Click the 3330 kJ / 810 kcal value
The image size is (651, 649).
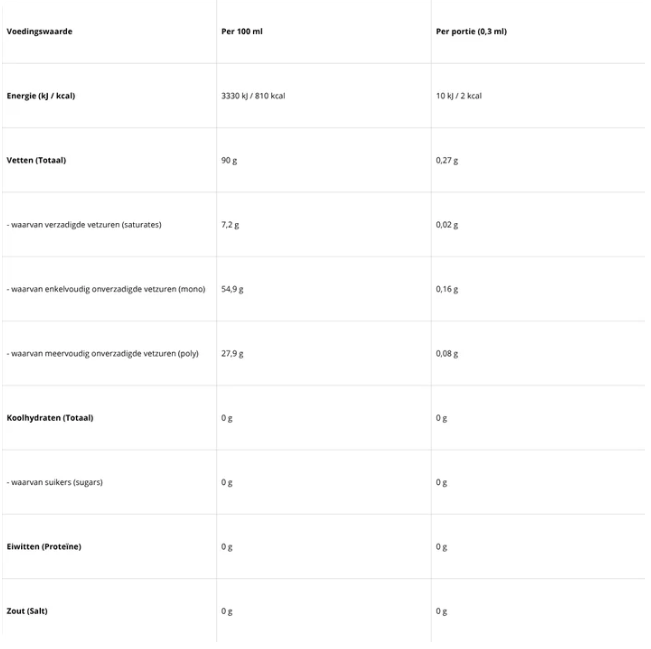tap(253, 96)
